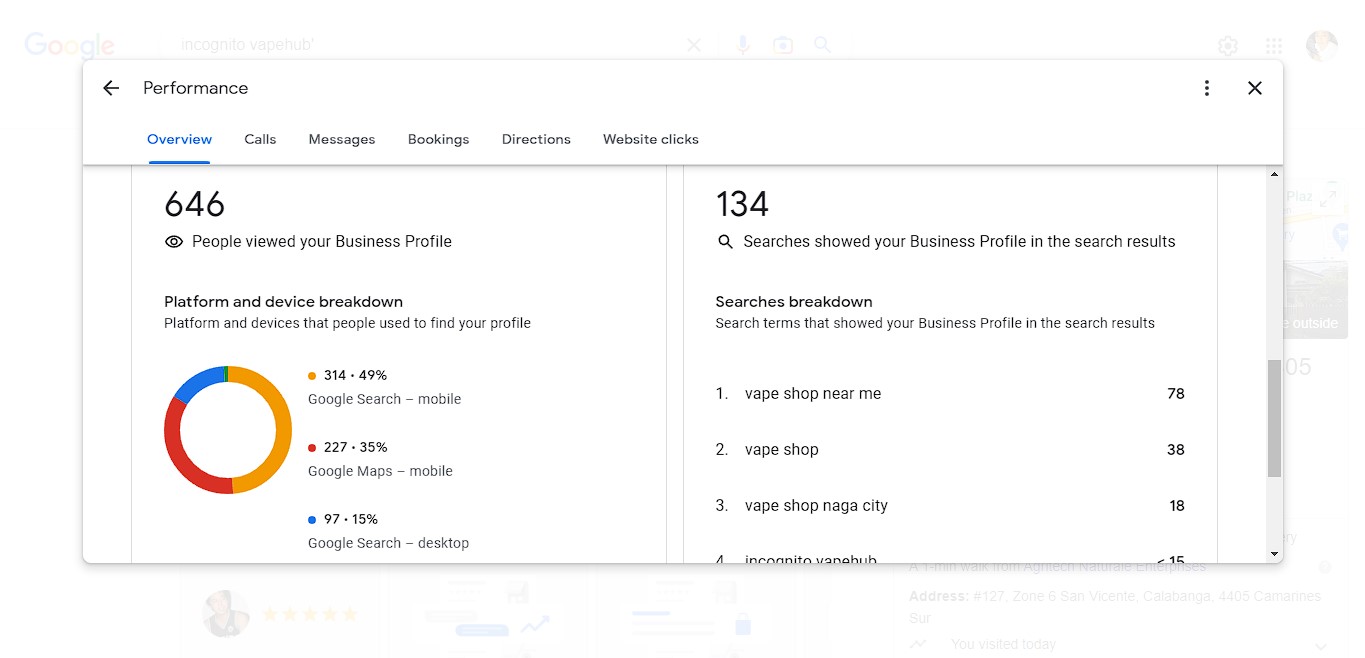Click the 'vape shop near me' search term

813,394
